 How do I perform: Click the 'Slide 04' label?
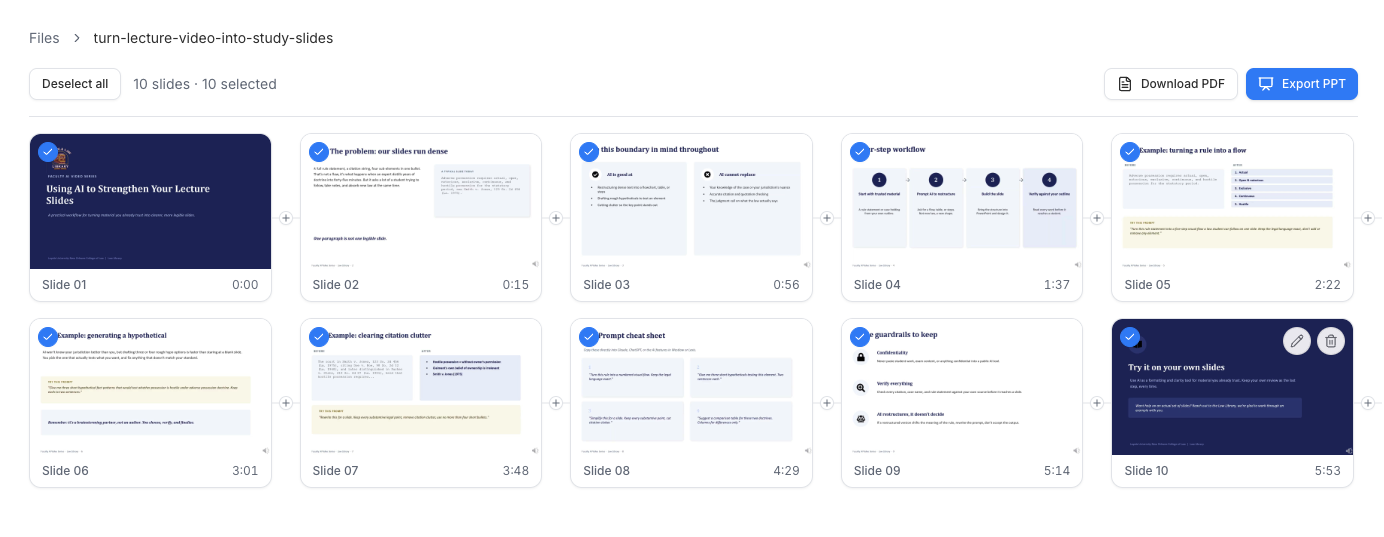(x=877, y=285)
